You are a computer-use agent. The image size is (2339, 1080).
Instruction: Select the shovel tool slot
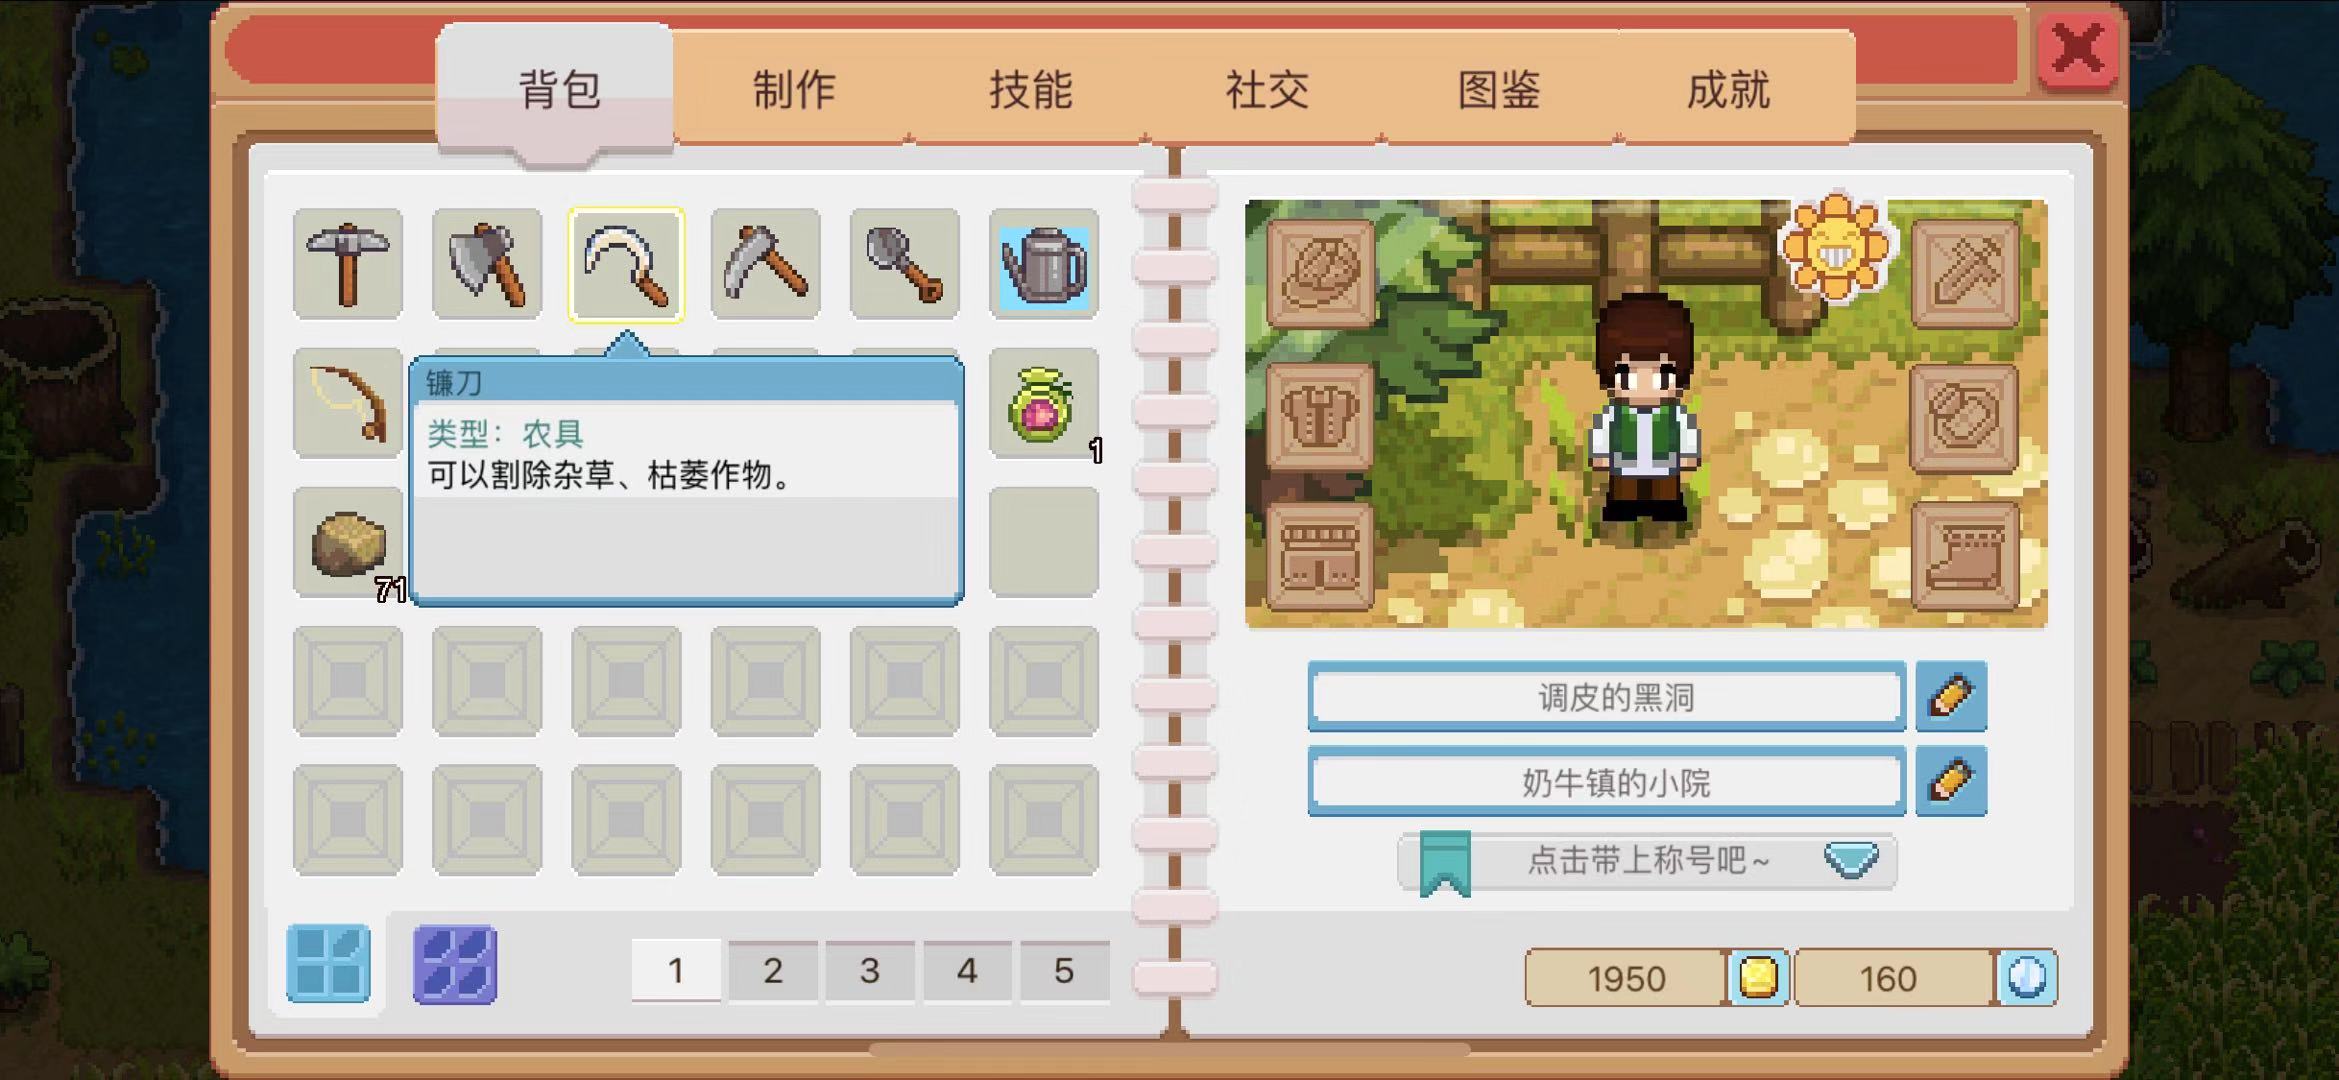tap(904, 265)
